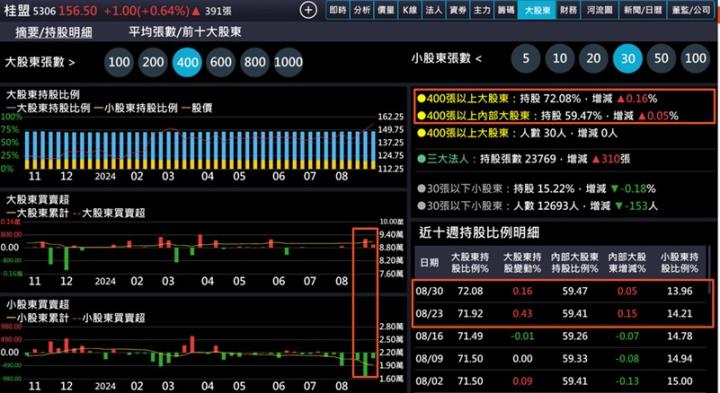The image size is (720, 393).
Task: Click the 股價 legend entry
Action: point(197,108)
